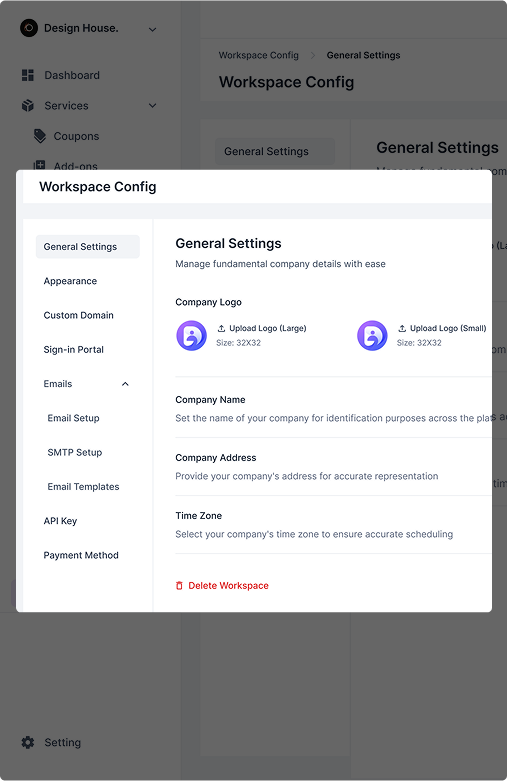Click upload icon for Logo (Small)

click(402, 328)
